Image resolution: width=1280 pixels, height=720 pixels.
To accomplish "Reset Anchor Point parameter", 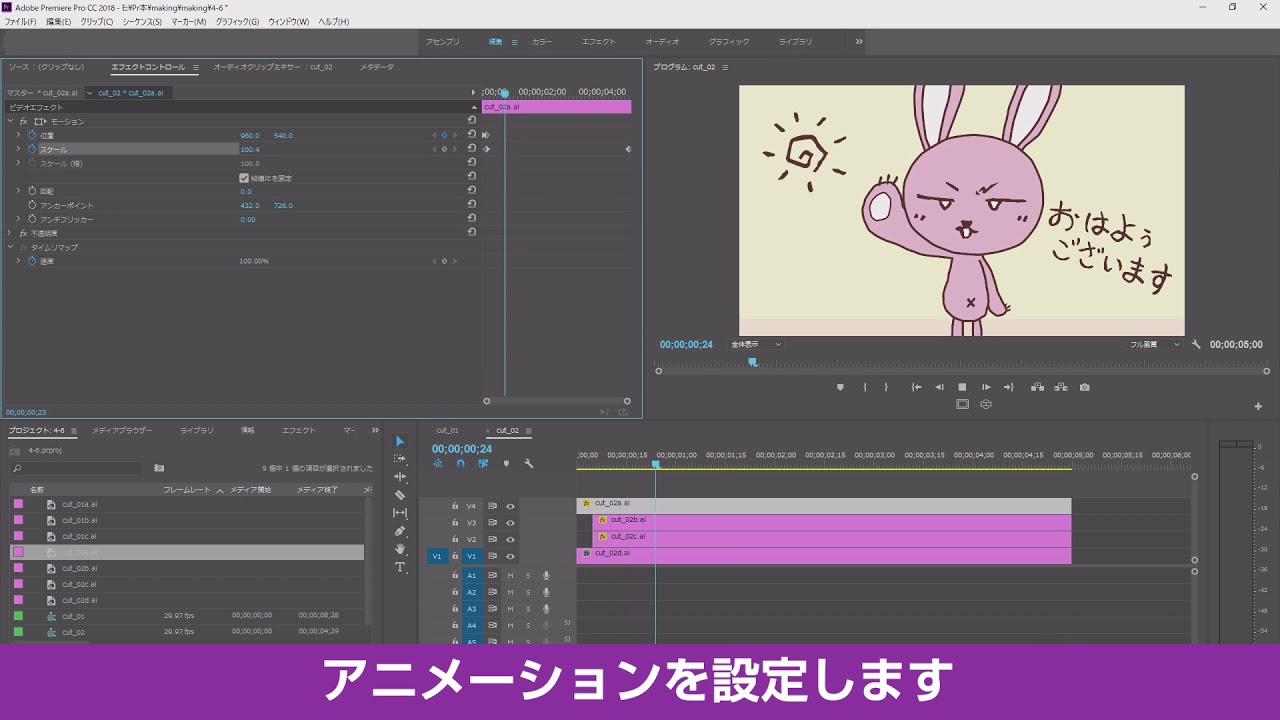I will pos(471,205).
